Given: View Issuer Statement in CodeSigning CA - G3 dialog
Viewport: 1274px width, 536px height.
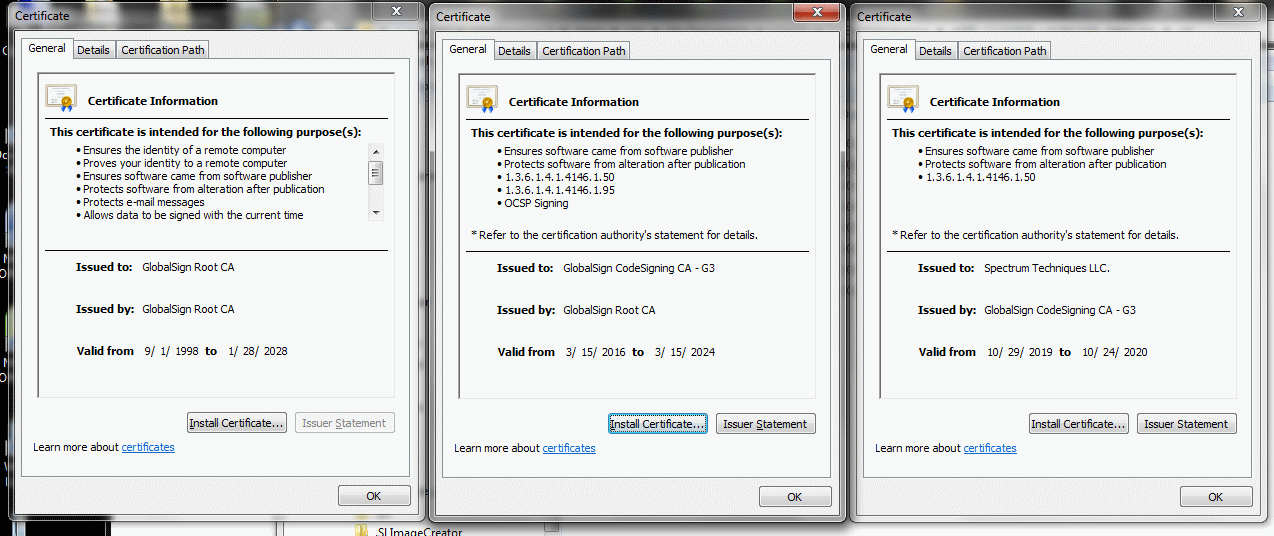Looking at the screenshot, I should click(x=766, y=424).
